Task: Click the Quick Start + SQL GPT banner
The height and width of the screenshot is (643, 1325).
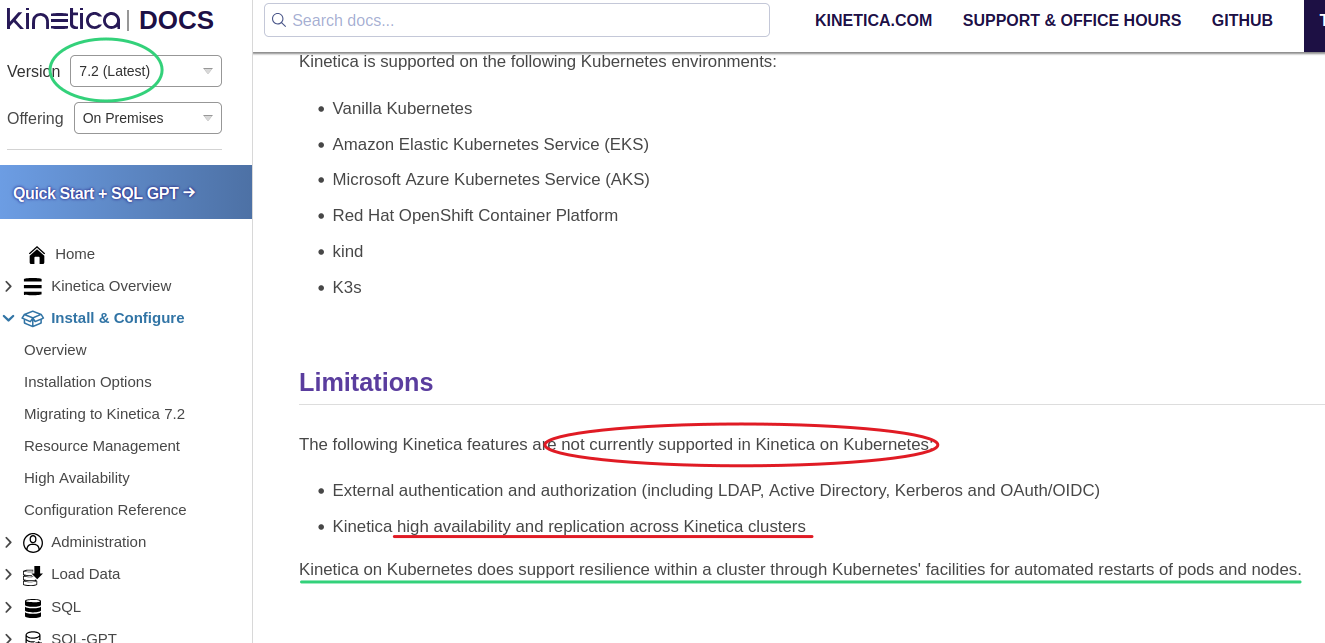Action: (126, 192)
